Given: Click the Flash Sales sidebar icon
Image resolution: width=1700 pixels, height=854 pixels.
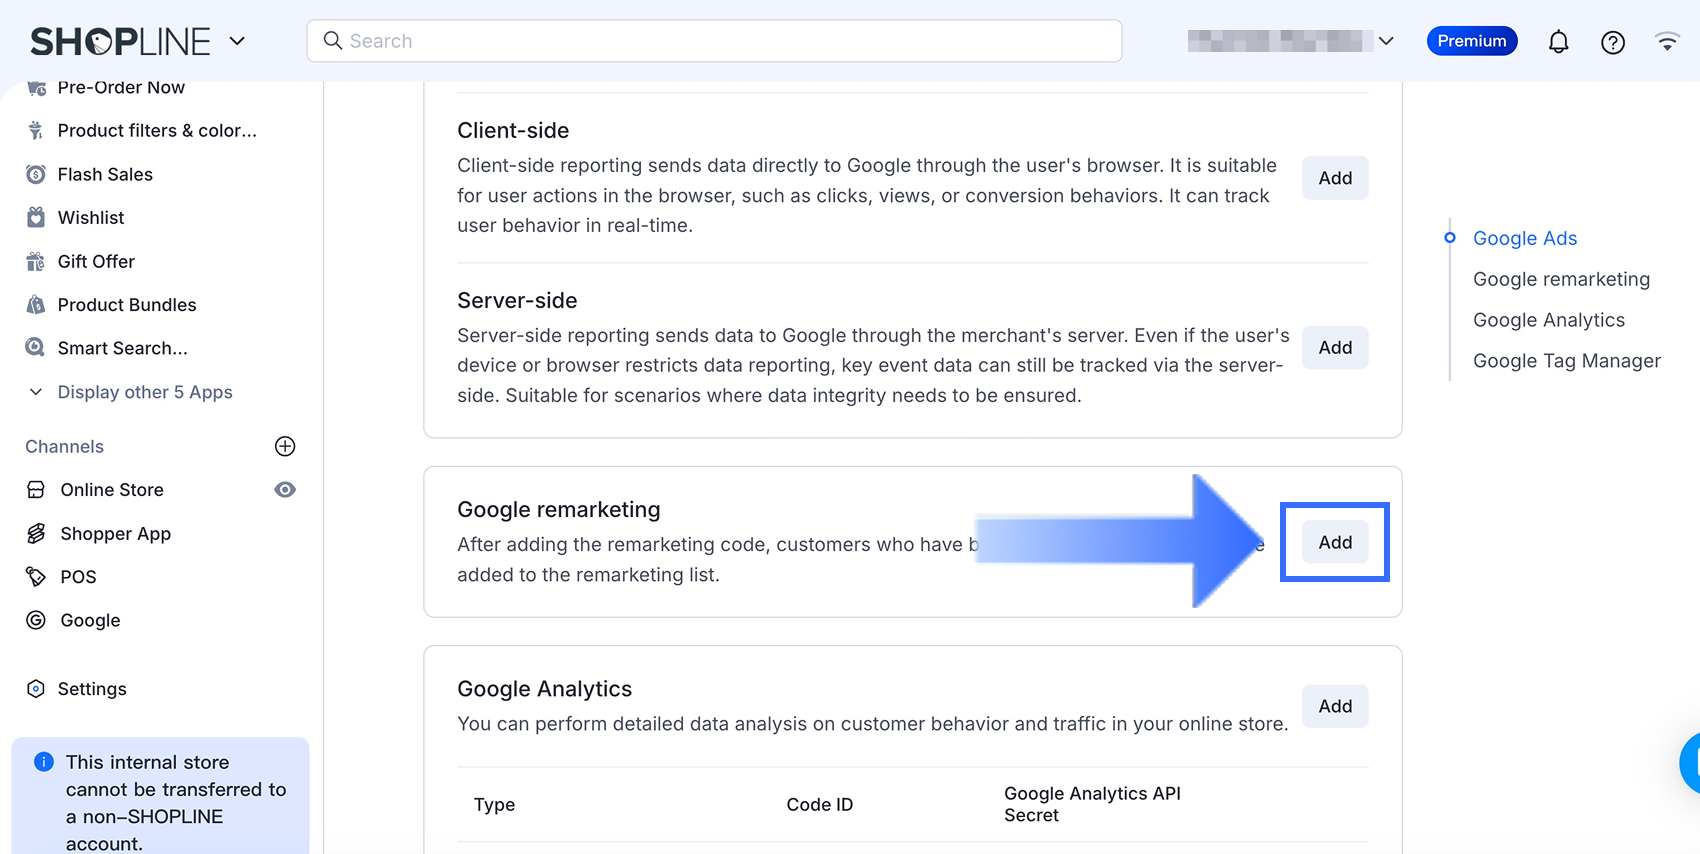Looking at the screenshot, I should 36,174.
